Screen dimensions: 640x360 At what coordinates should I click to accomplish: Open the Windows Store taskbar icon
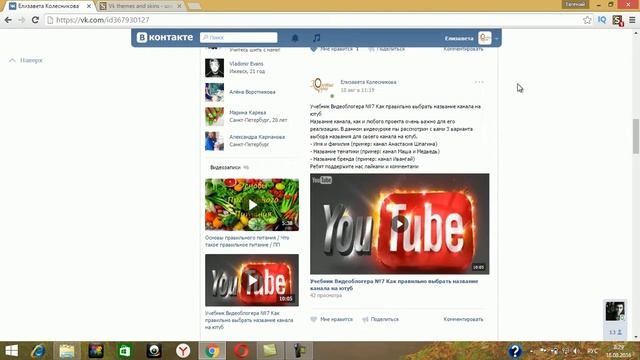point(125,351)
